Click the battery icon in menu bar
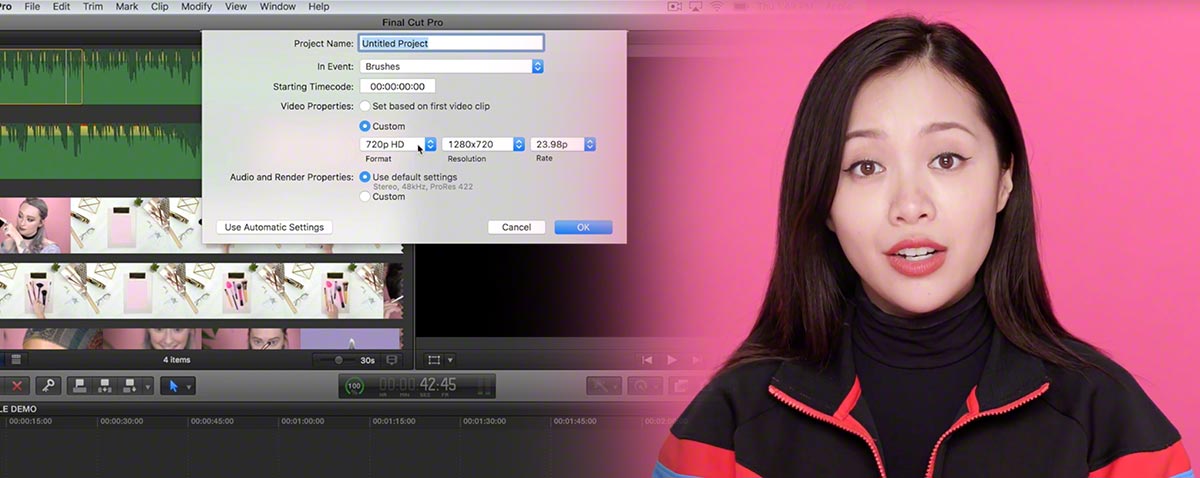 (739, 6)
